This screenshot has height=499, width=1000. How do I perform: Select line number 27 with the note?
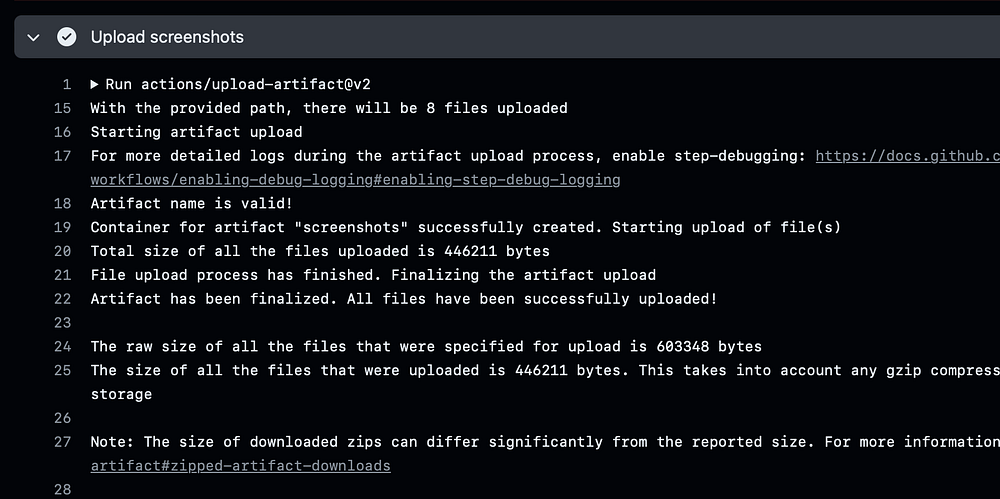(62, 442)
